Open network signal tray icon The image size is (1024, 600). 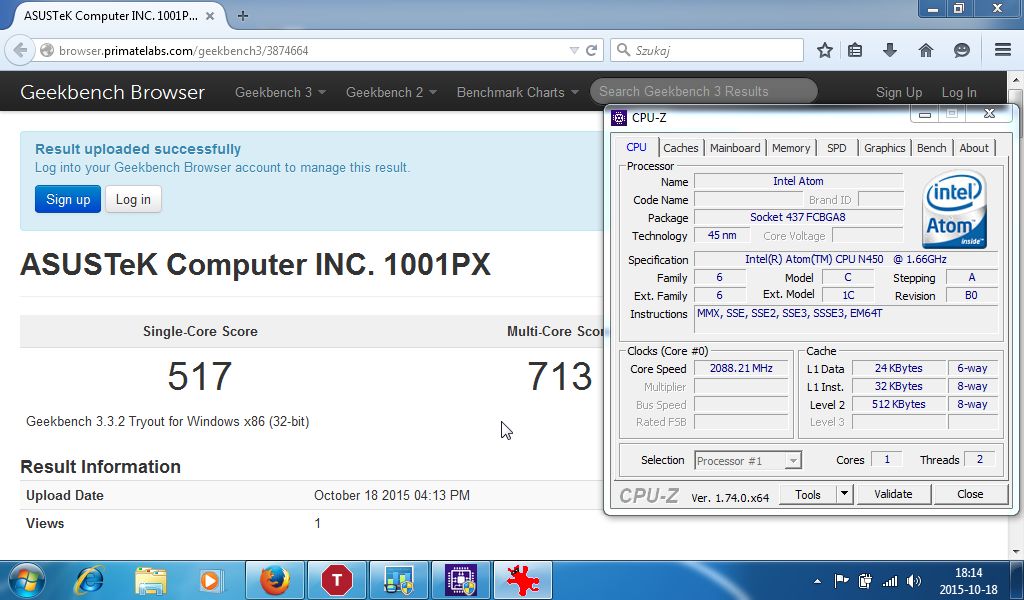click(x=889, y=580)
